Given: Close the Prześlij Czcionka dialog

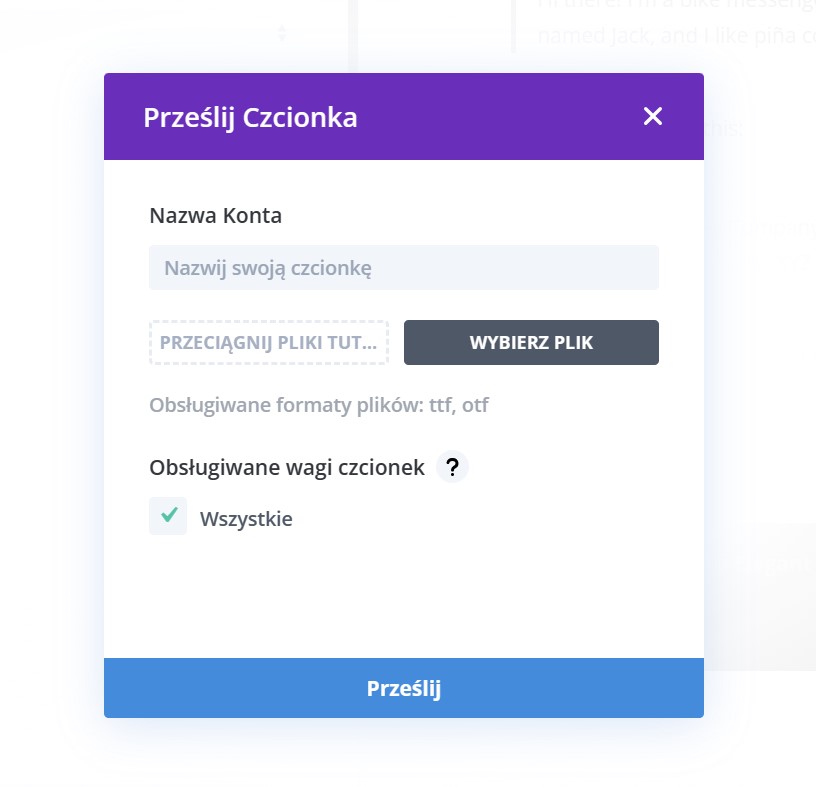Looking at the screenshot, I should (653, 116).
